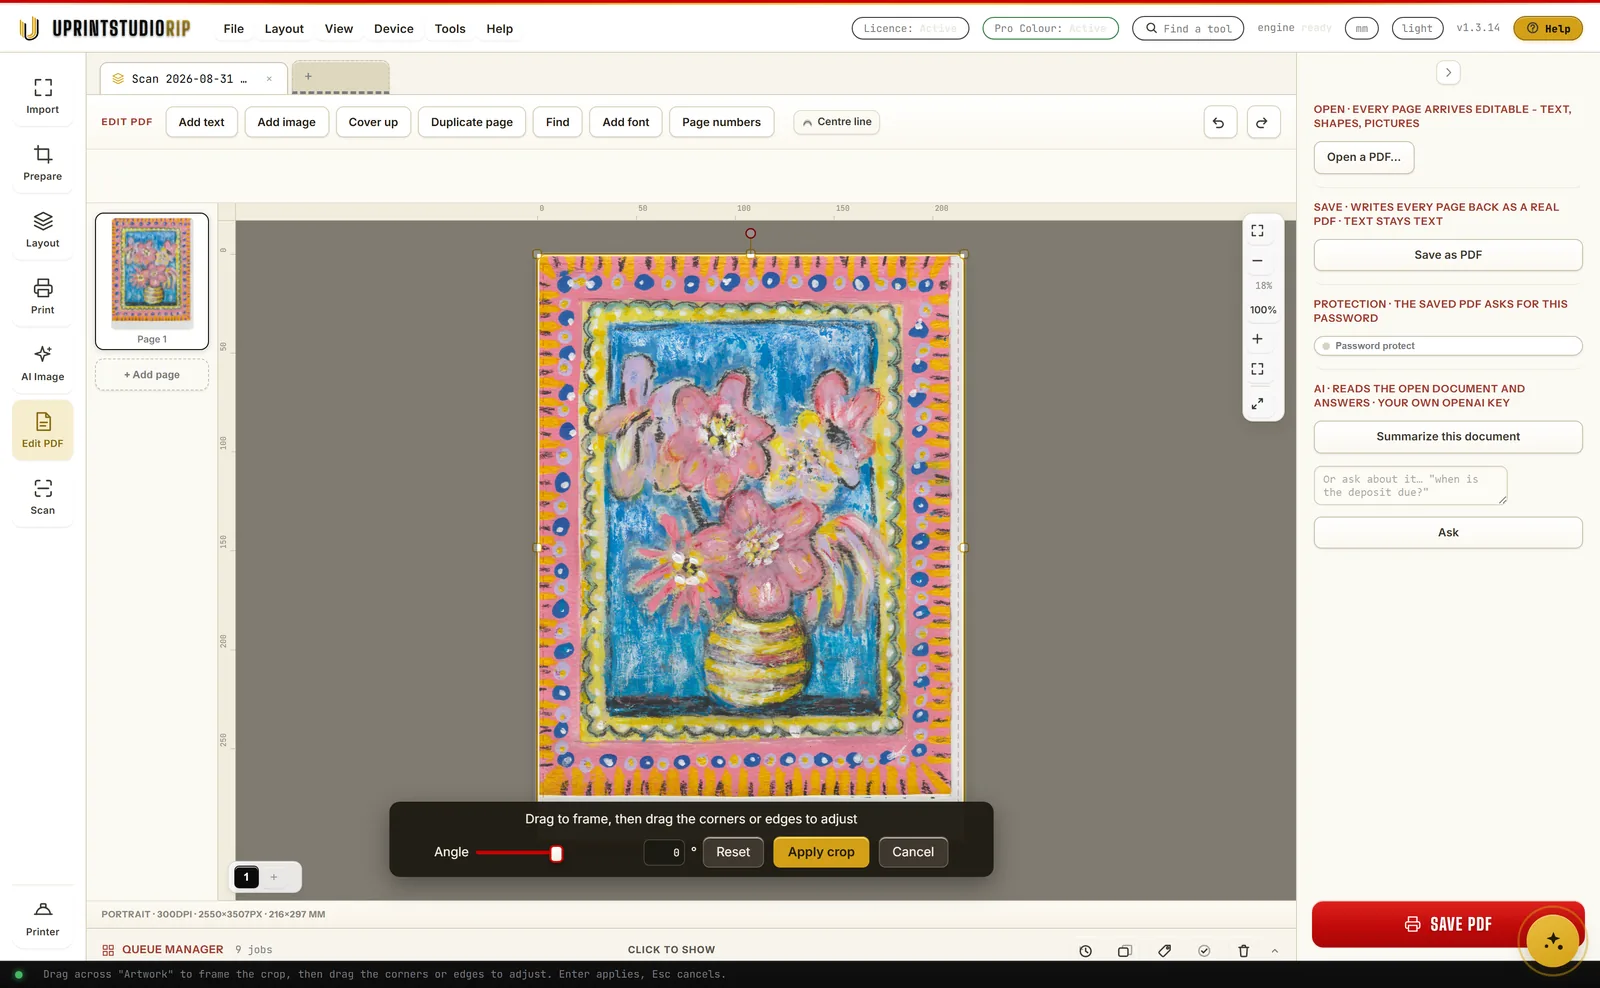Click the tag icon in queue bar
This screenshot has width=1600, height=988.
1164,951
